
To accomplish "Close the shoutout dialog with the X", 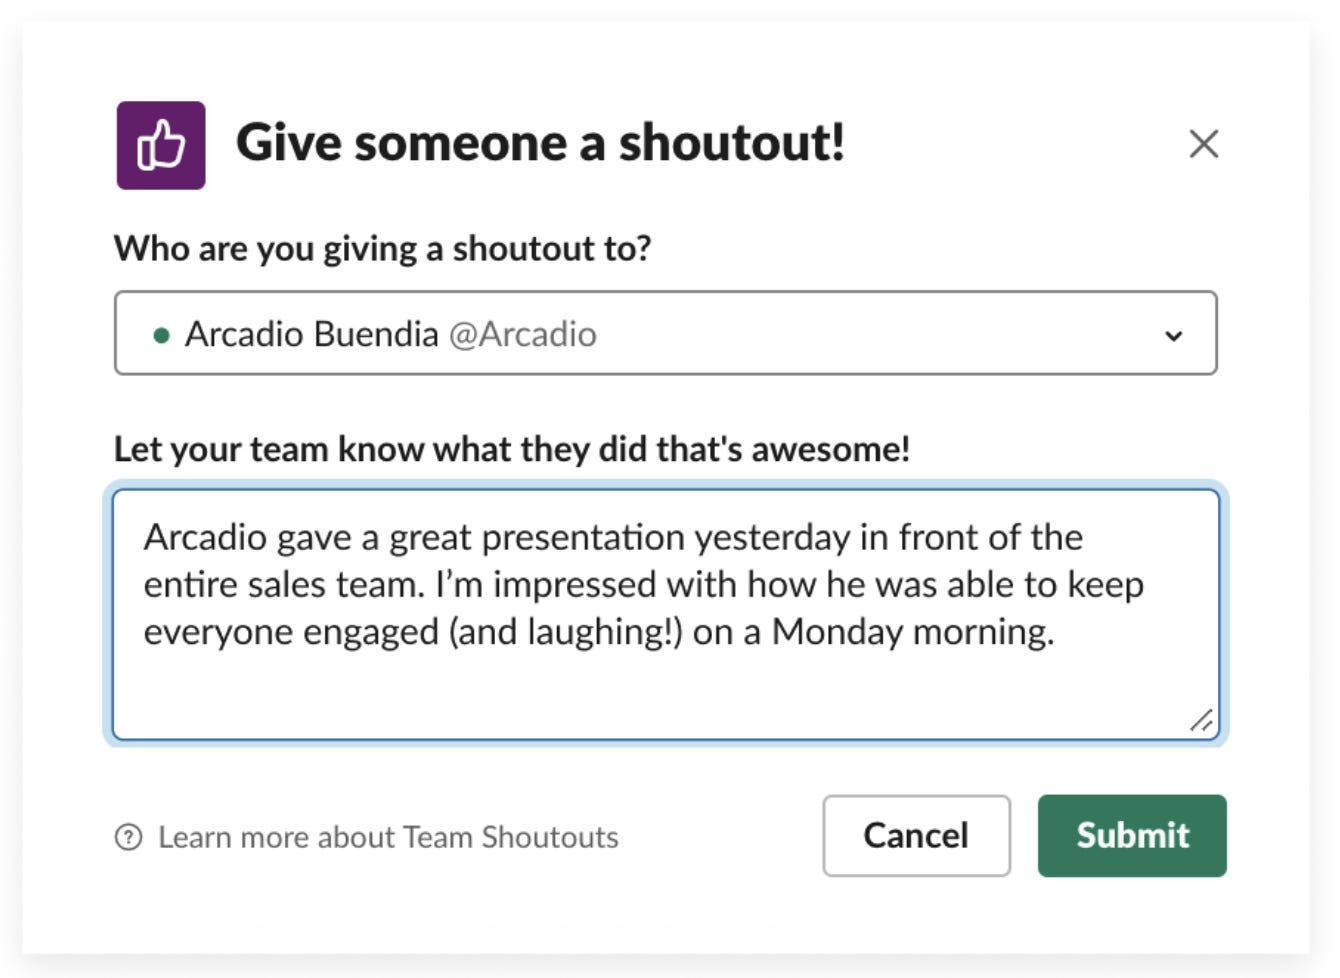I will (x=1204, y=144).
